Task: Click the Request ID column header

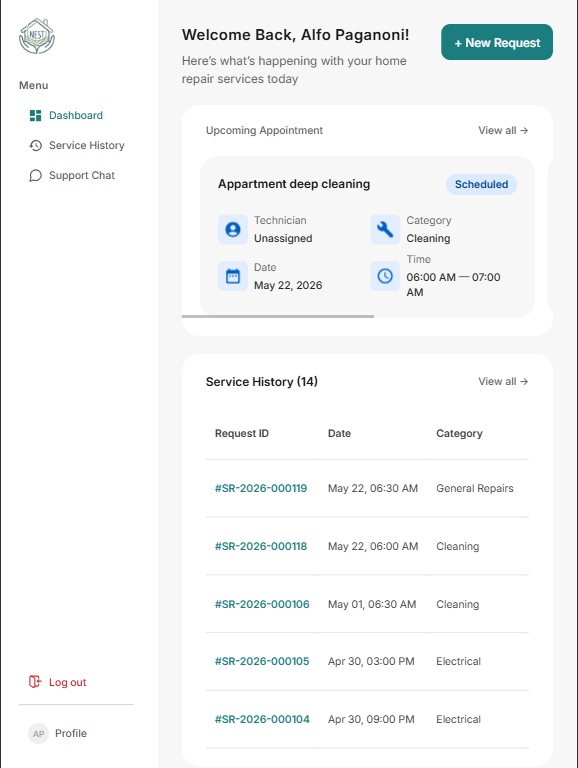Action: 241,433
